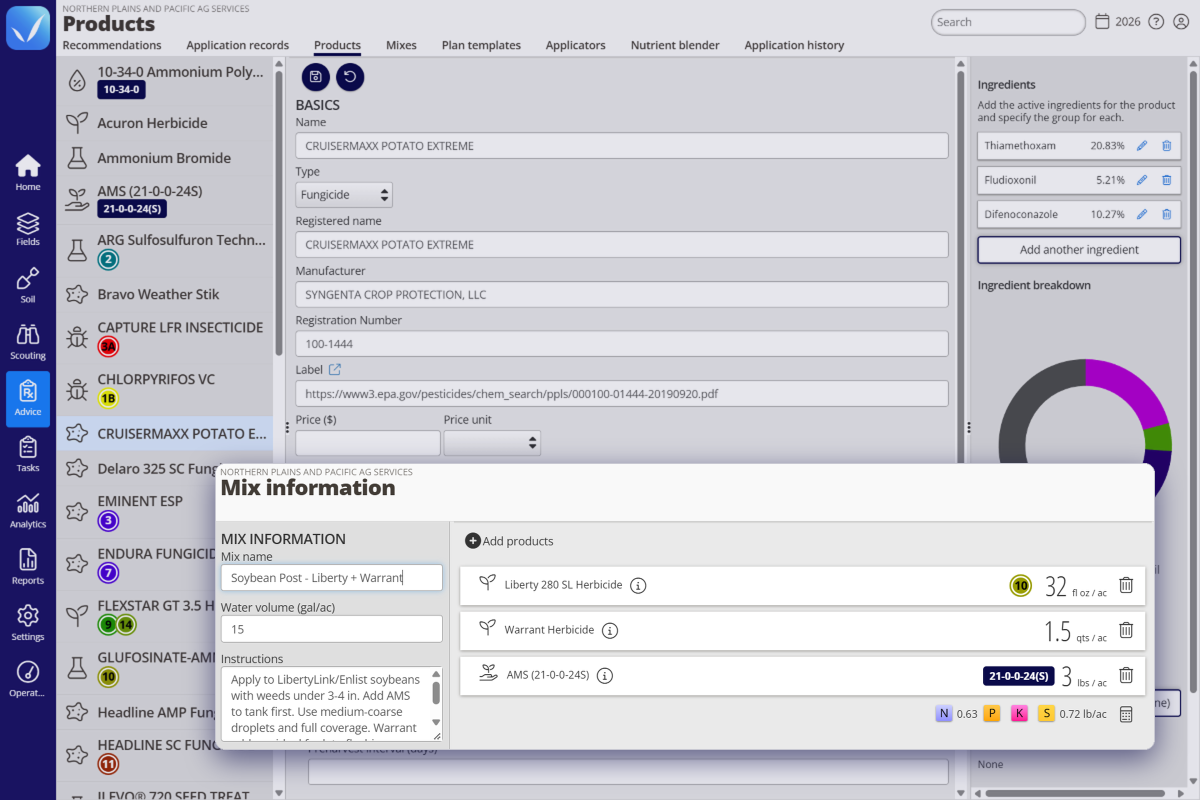Save the product with the disk icon
Image resolution: width=1200 pixels, height=800 pixels.
point(315,76)
